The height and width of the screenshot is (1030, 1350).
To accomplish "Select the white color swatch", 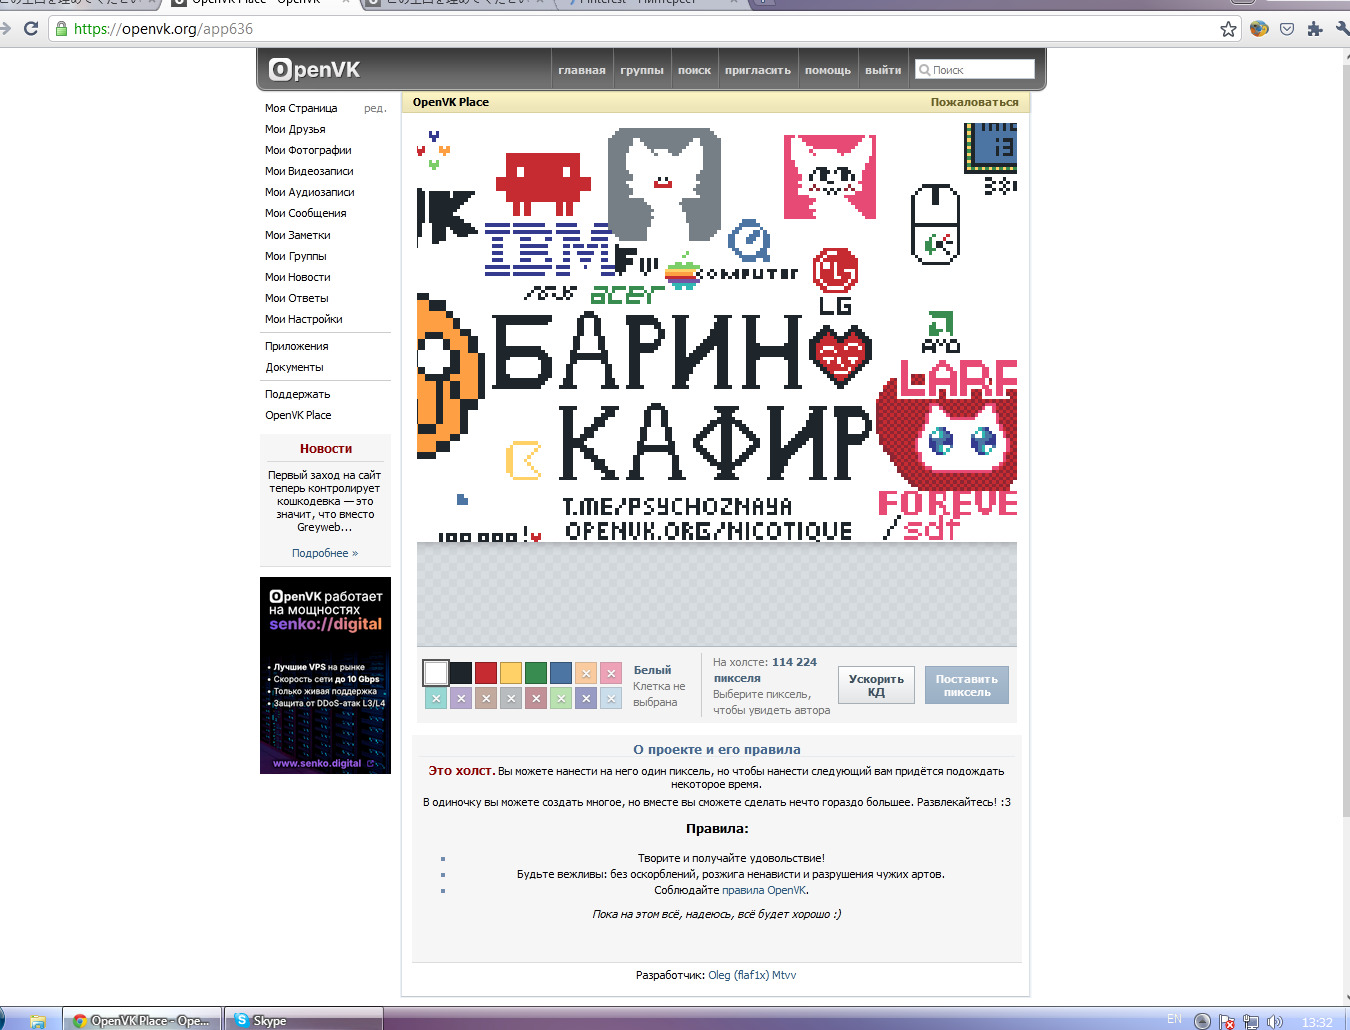I will pyautogui.click(x=436, y=673).
